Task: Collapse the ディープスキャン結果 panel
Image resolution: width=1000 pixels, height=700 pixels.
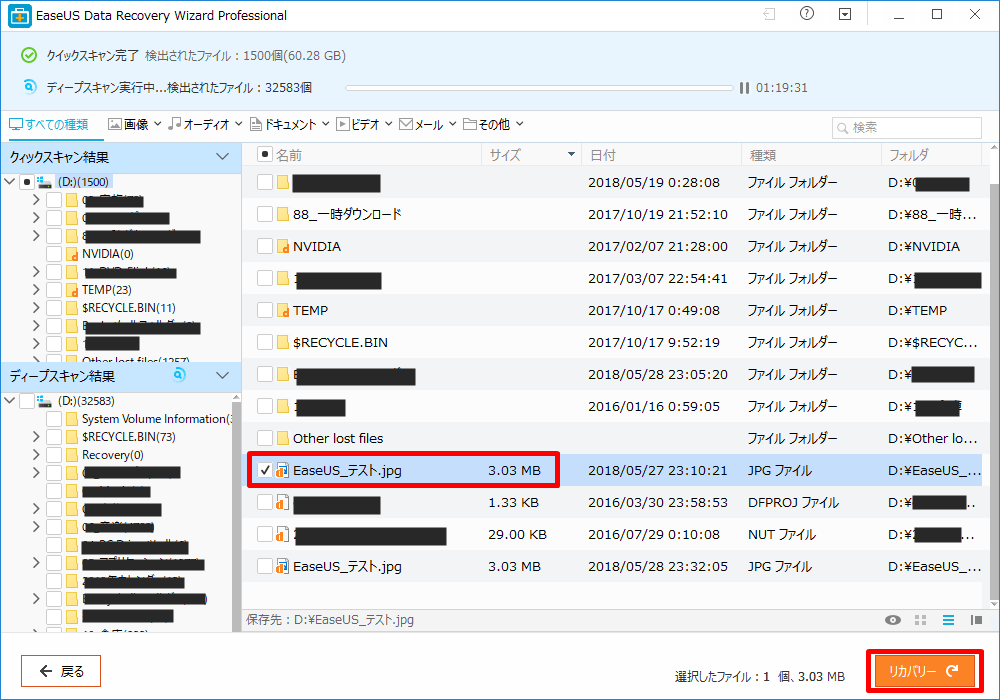Action: (x=222, y=376)
